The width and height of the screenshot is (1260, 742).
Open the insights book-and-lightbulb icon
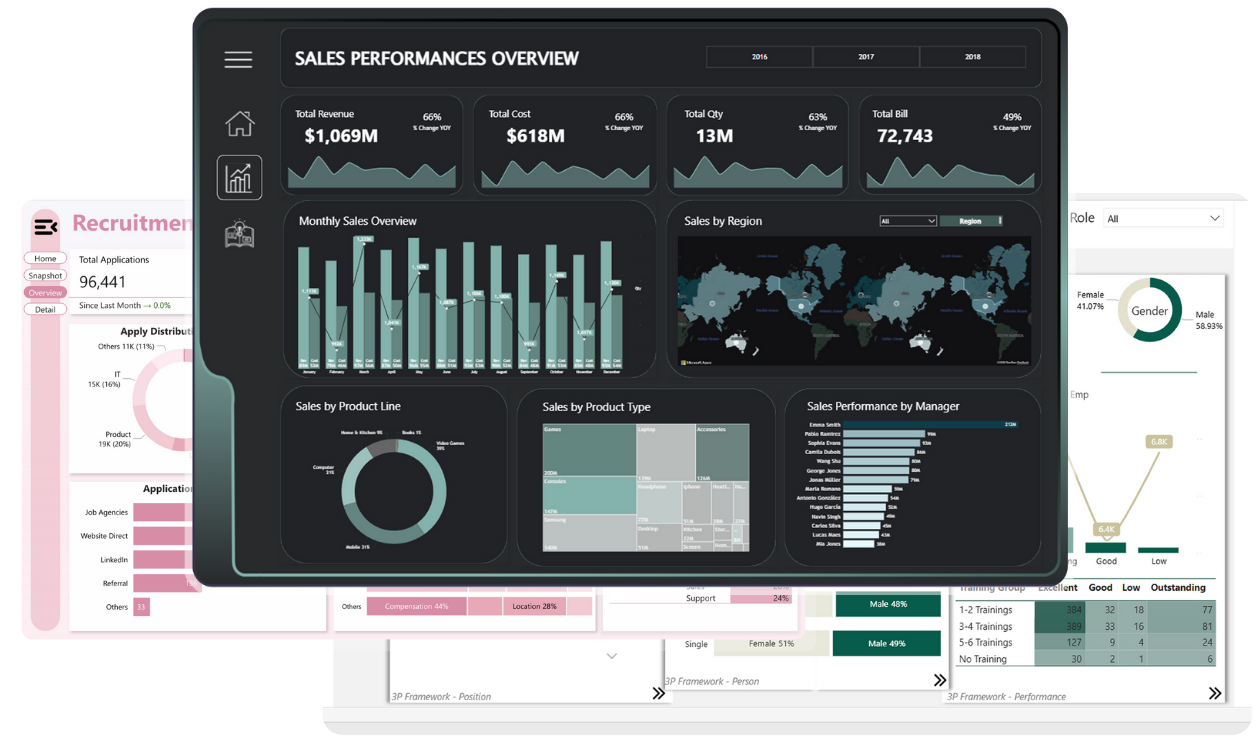coord(239,234)
